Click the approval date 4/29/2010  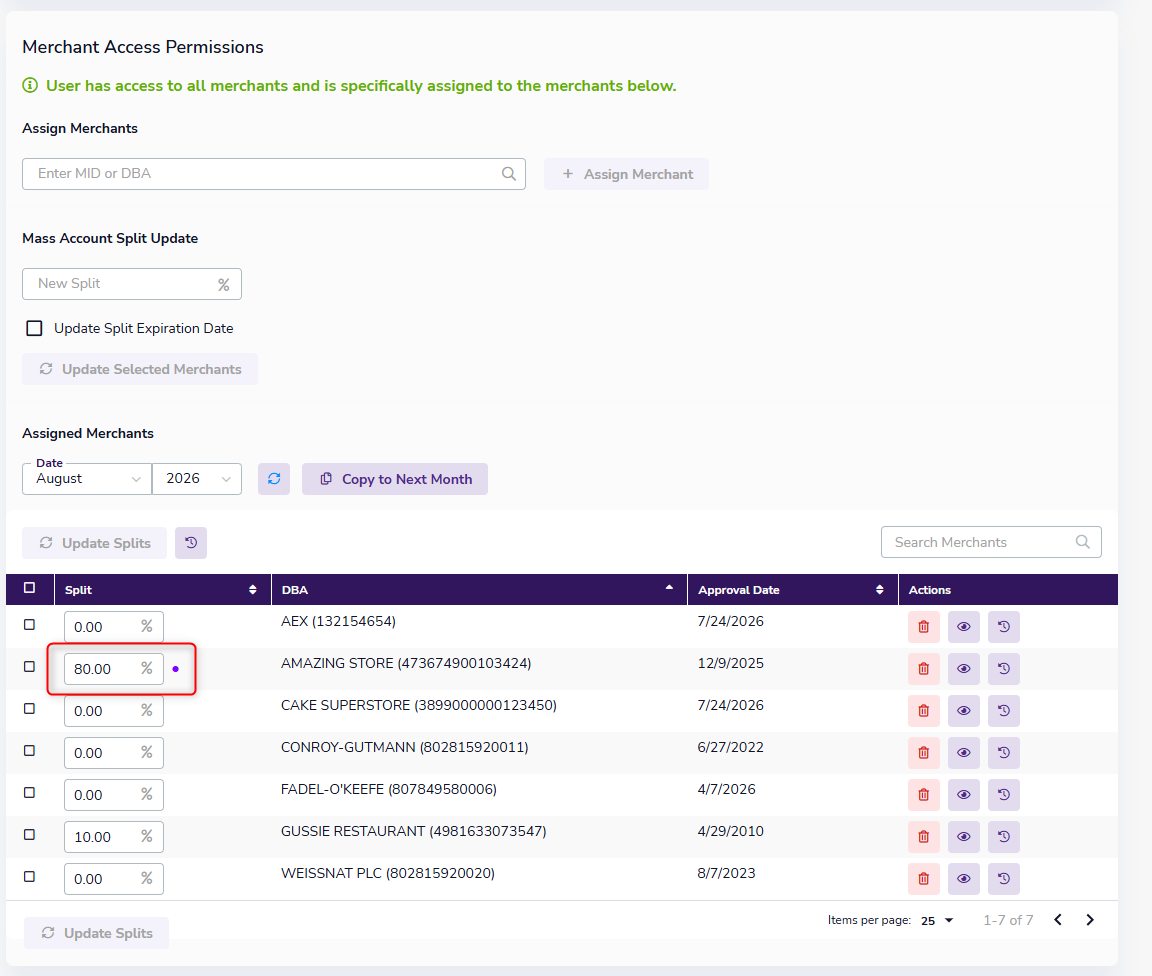730,831
